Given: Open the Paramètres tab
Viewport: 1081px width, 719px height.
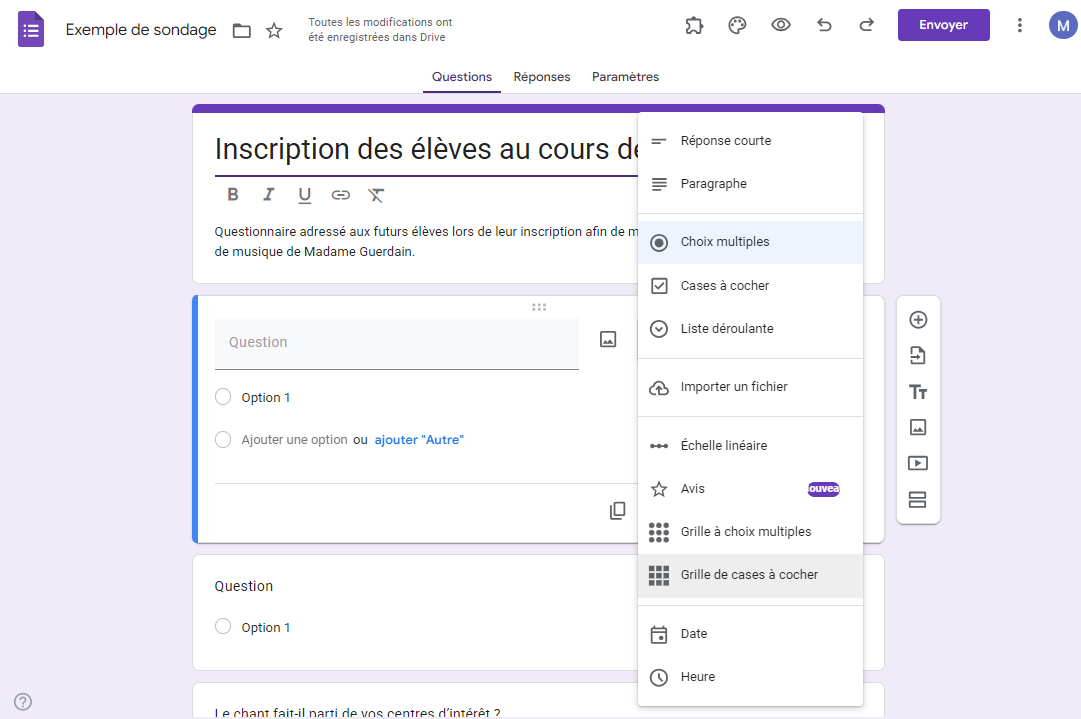Looking at the screenshot, I should coord(625,76).
